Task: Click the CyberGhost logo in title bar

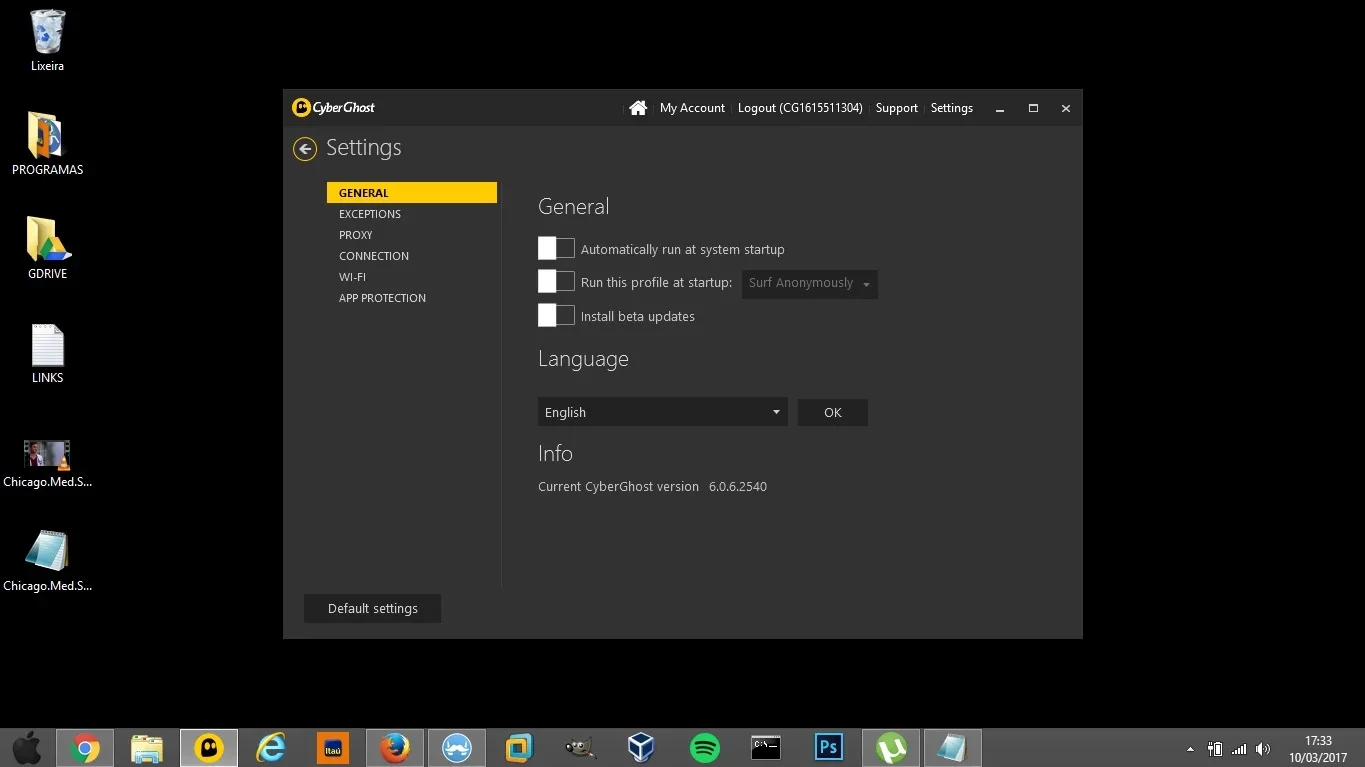Action: point(334,108)
